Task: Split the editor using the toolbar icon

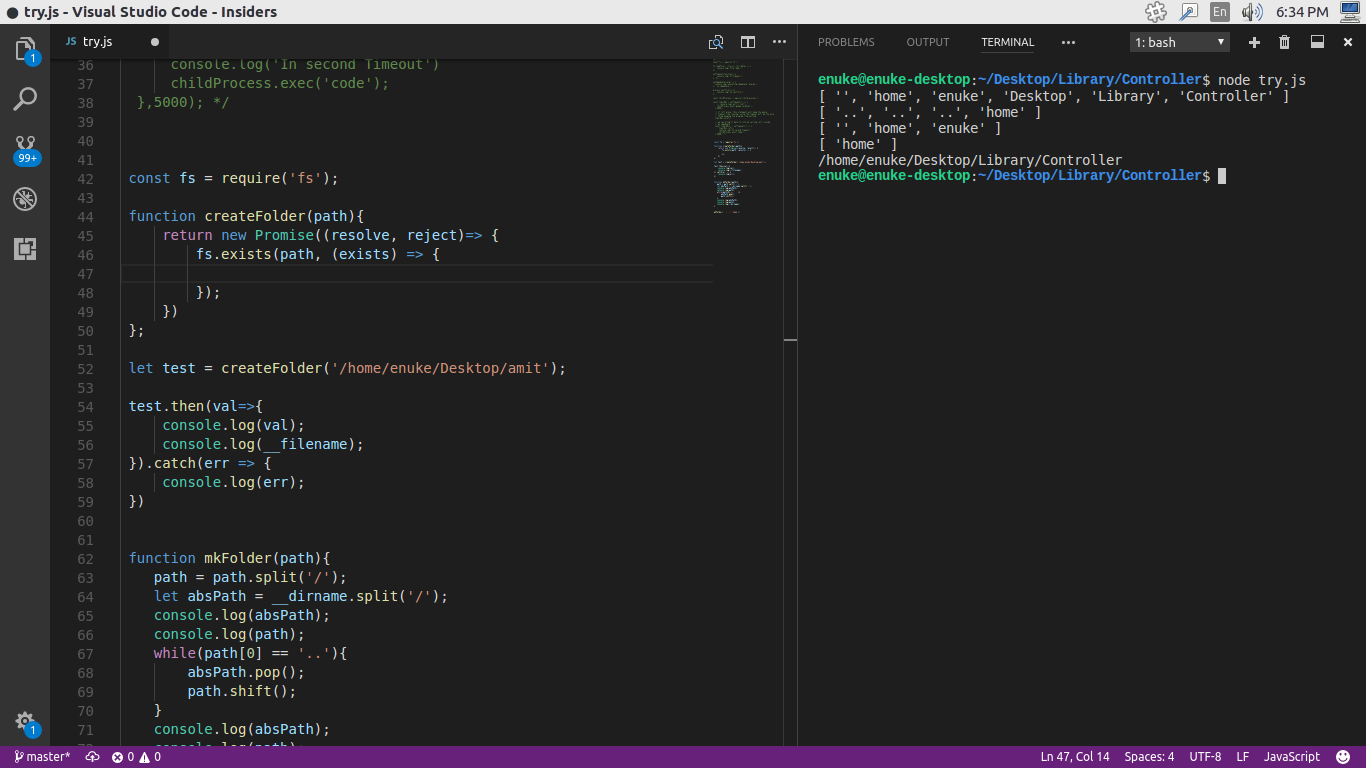Action: 747,43
